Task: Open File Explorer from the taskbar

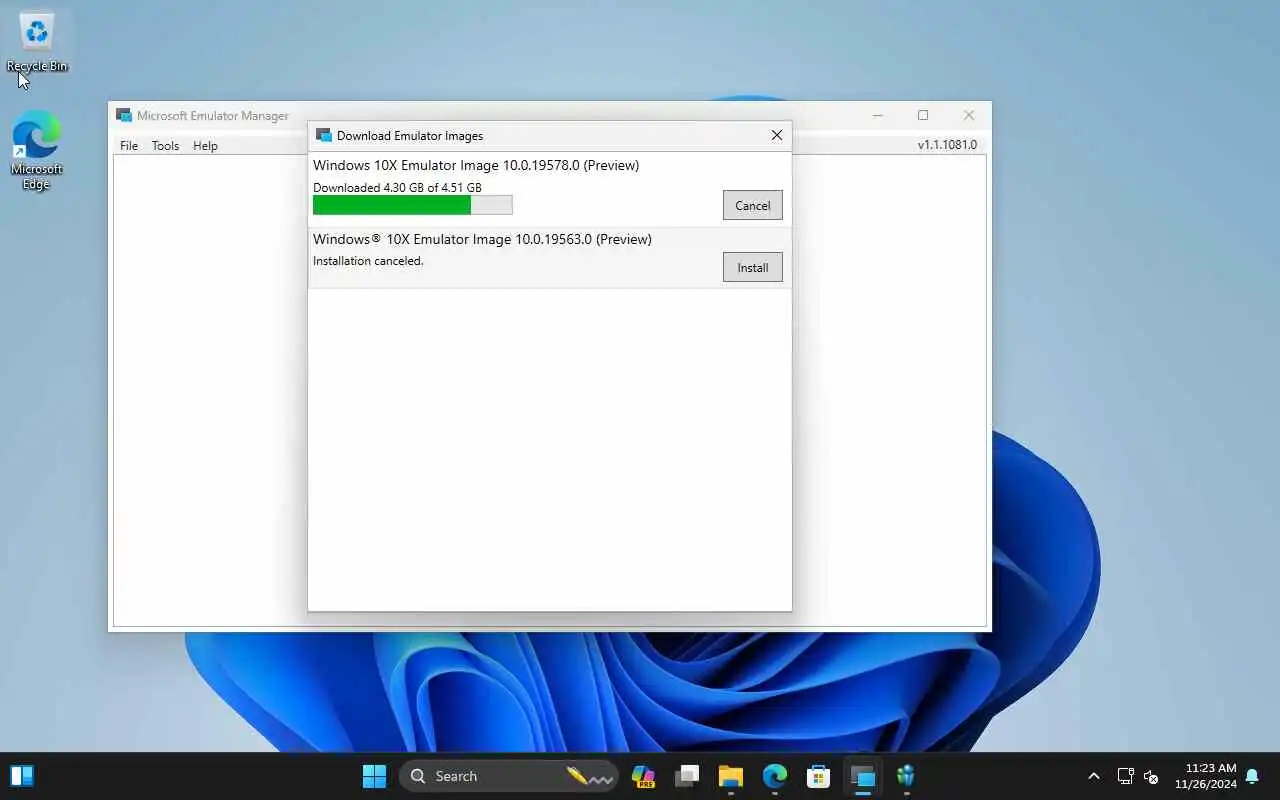Action: 731,776
